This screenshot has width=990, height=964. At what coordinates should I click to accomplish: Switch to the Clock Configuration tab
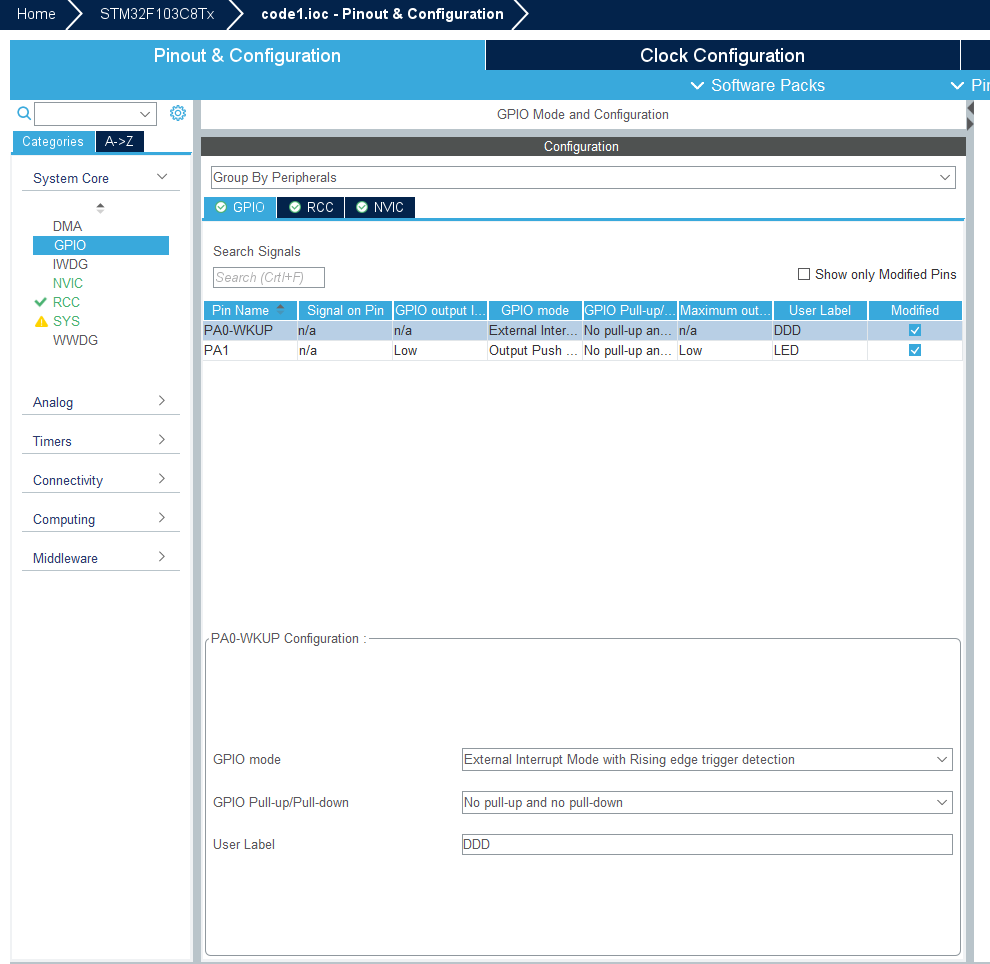(722, 56)
